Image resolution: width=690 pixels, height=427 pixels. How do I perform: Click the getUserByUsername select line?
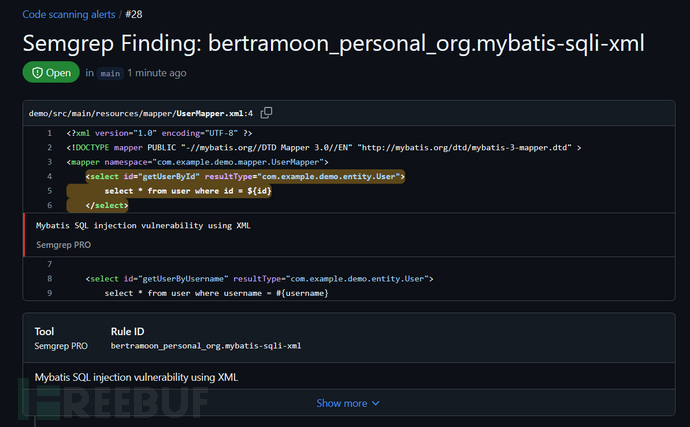pyautogui.click(x=259, y=278)
